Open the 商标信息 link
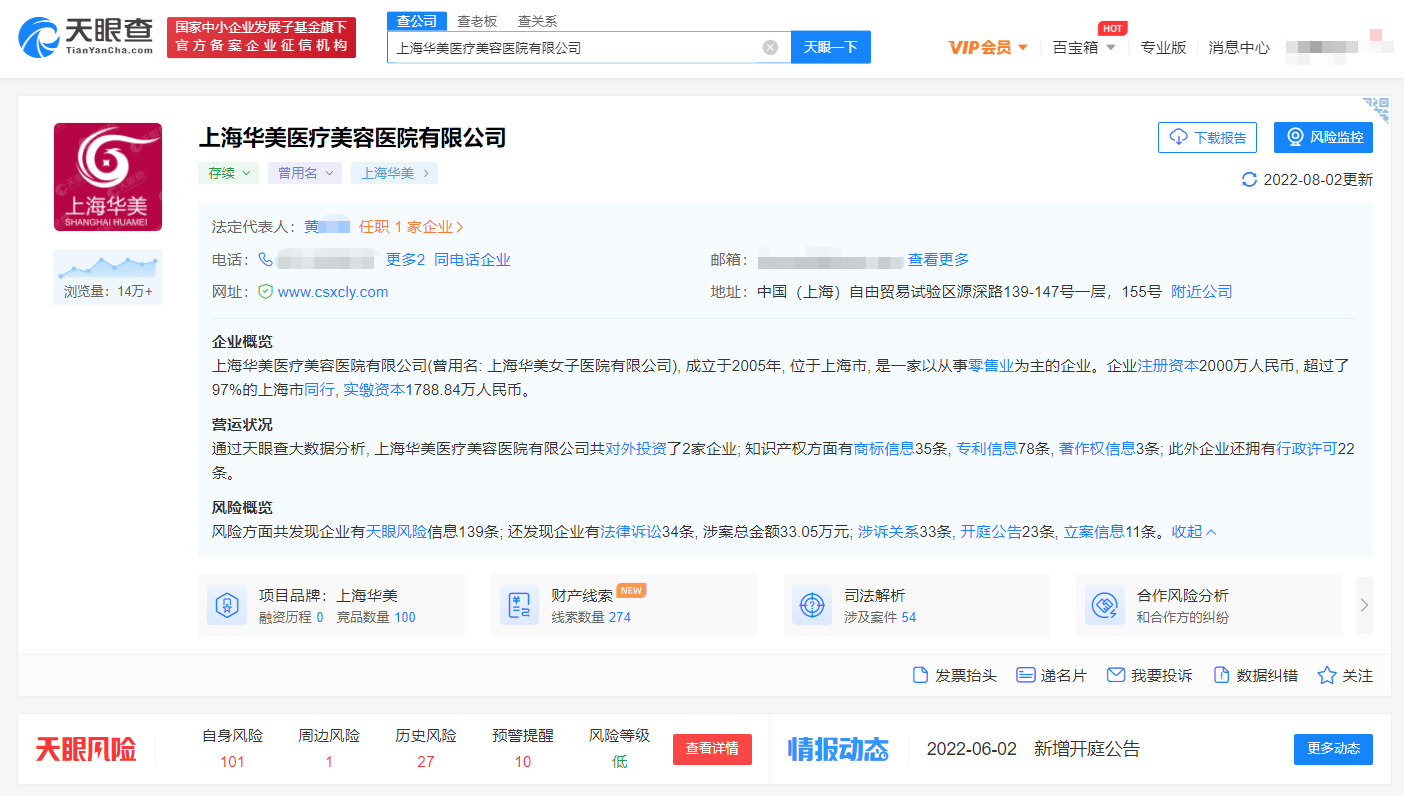Viewport: 1404px width, 796px height. [x=884, y=449]
